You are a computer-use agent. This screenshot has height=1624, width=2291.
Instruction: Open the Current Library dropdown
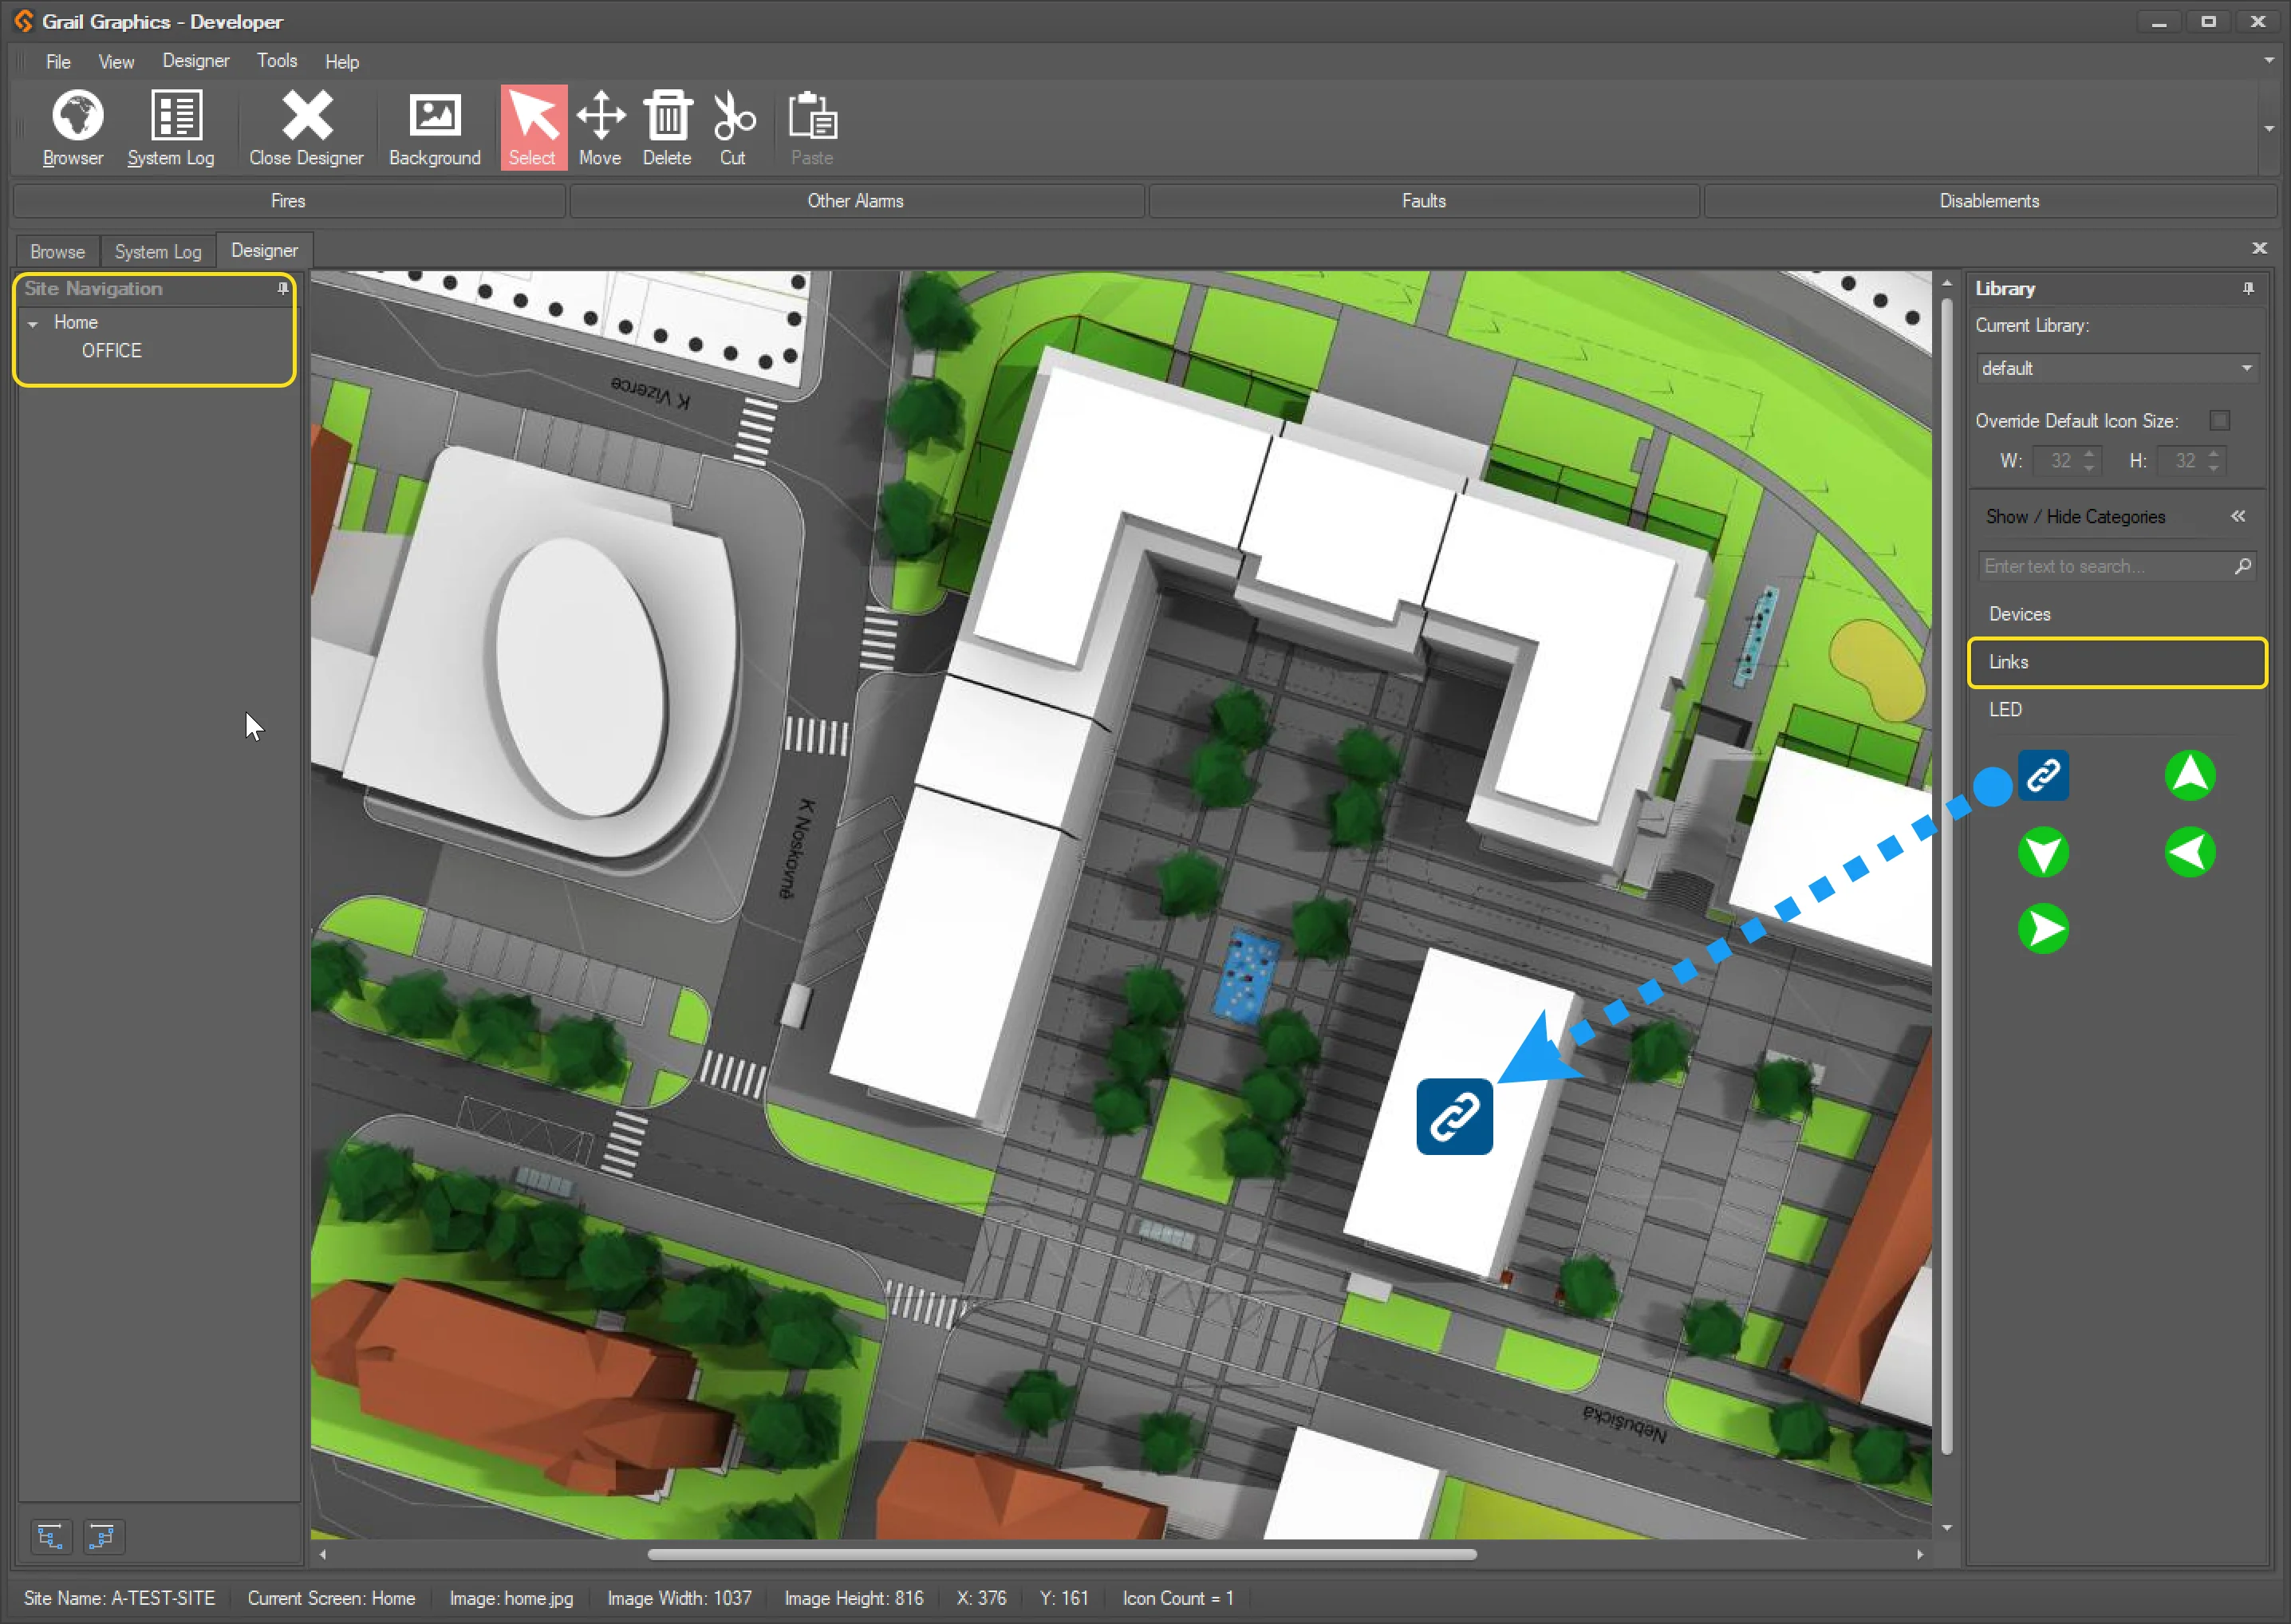[2246, 369]
